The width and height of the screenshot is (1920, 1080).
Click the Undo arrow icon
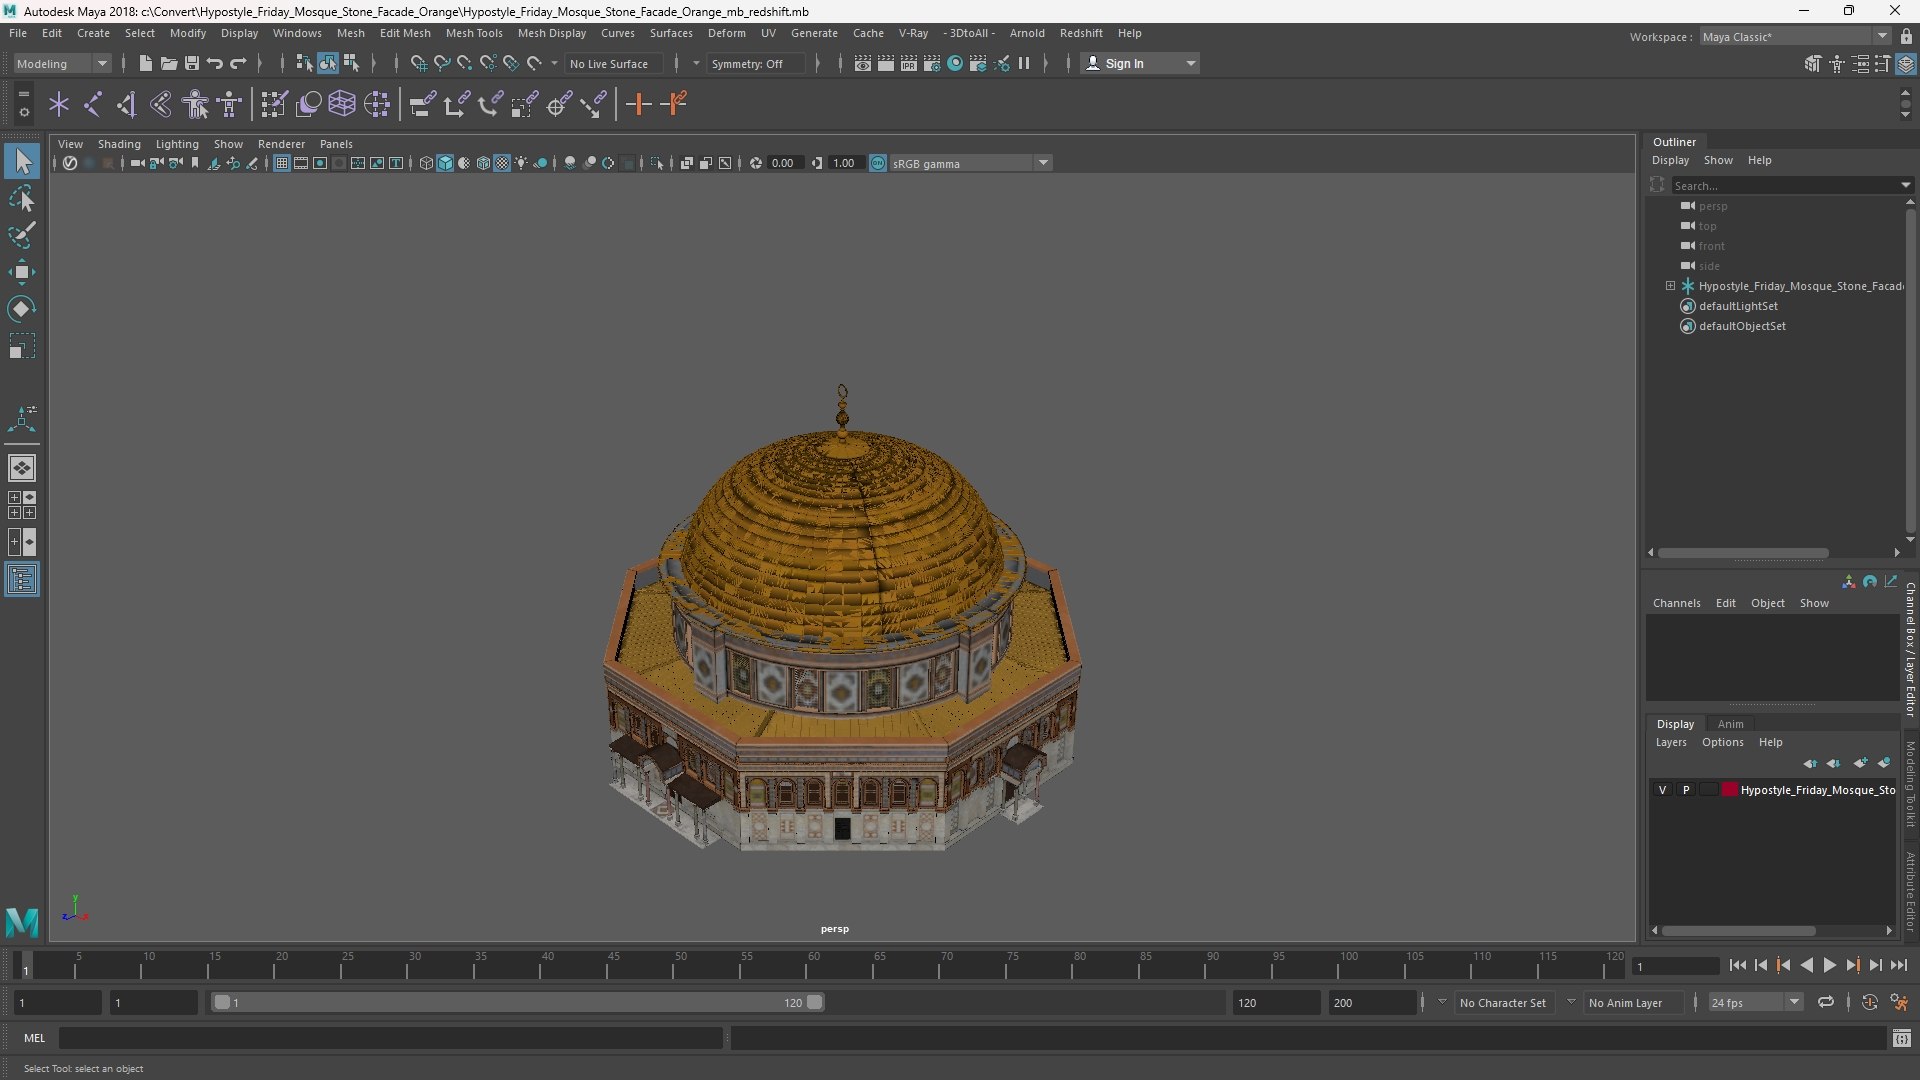point(215,63)
